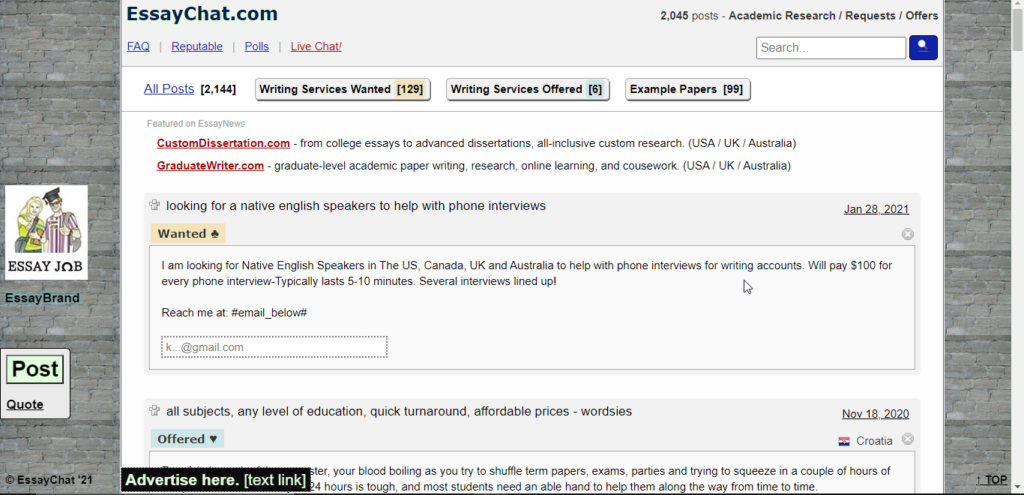This screenshot has width=1024, height=495.
Task: Click the Quote link under Post
Action: (25, 404)
